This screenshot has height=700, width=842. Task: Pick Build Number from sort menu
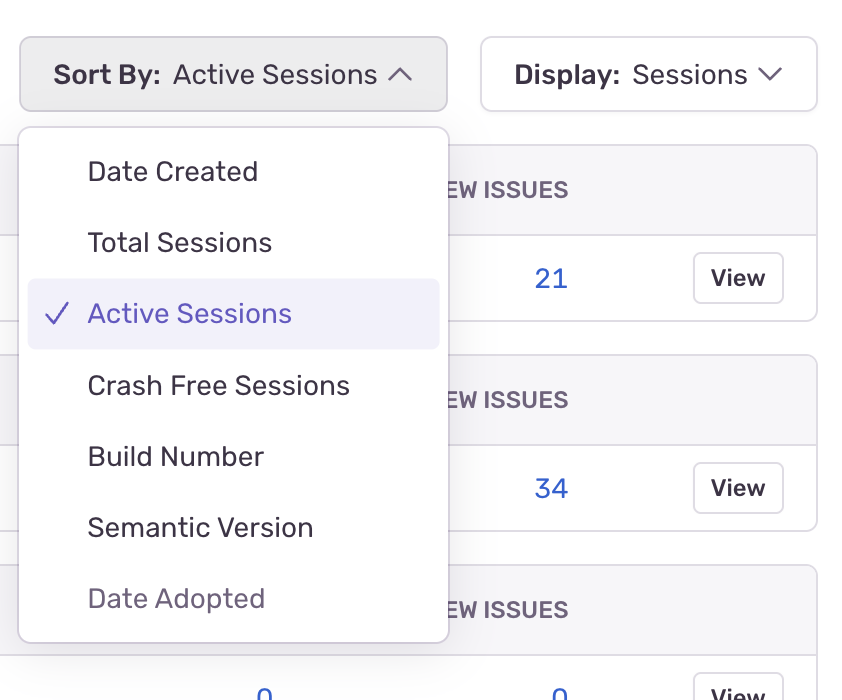pos(176,457)
